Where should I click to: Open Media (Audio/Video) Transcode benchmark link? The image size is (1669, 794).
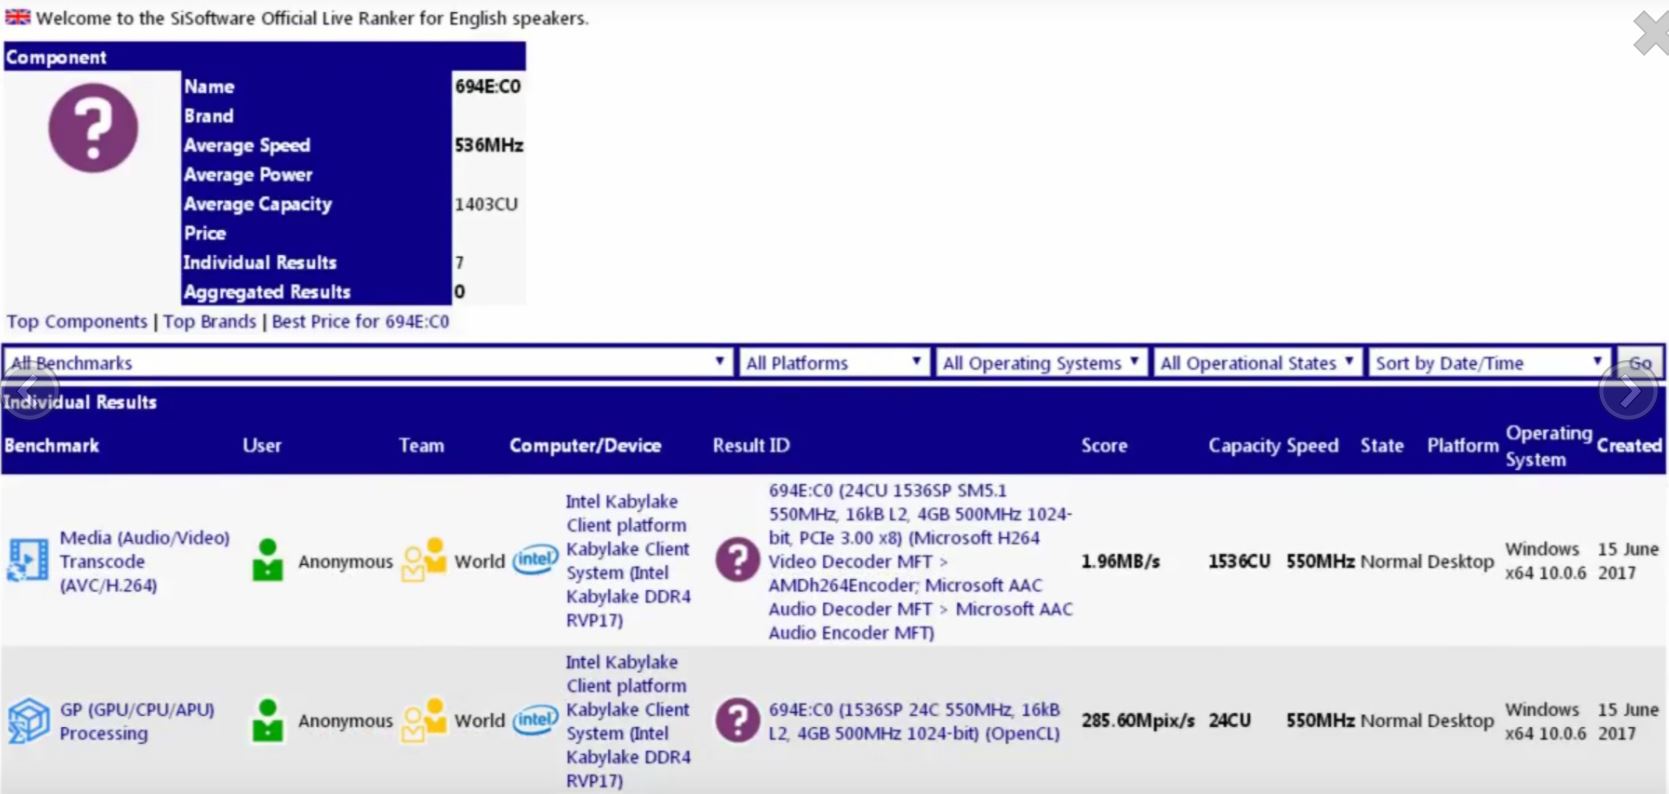145,561
